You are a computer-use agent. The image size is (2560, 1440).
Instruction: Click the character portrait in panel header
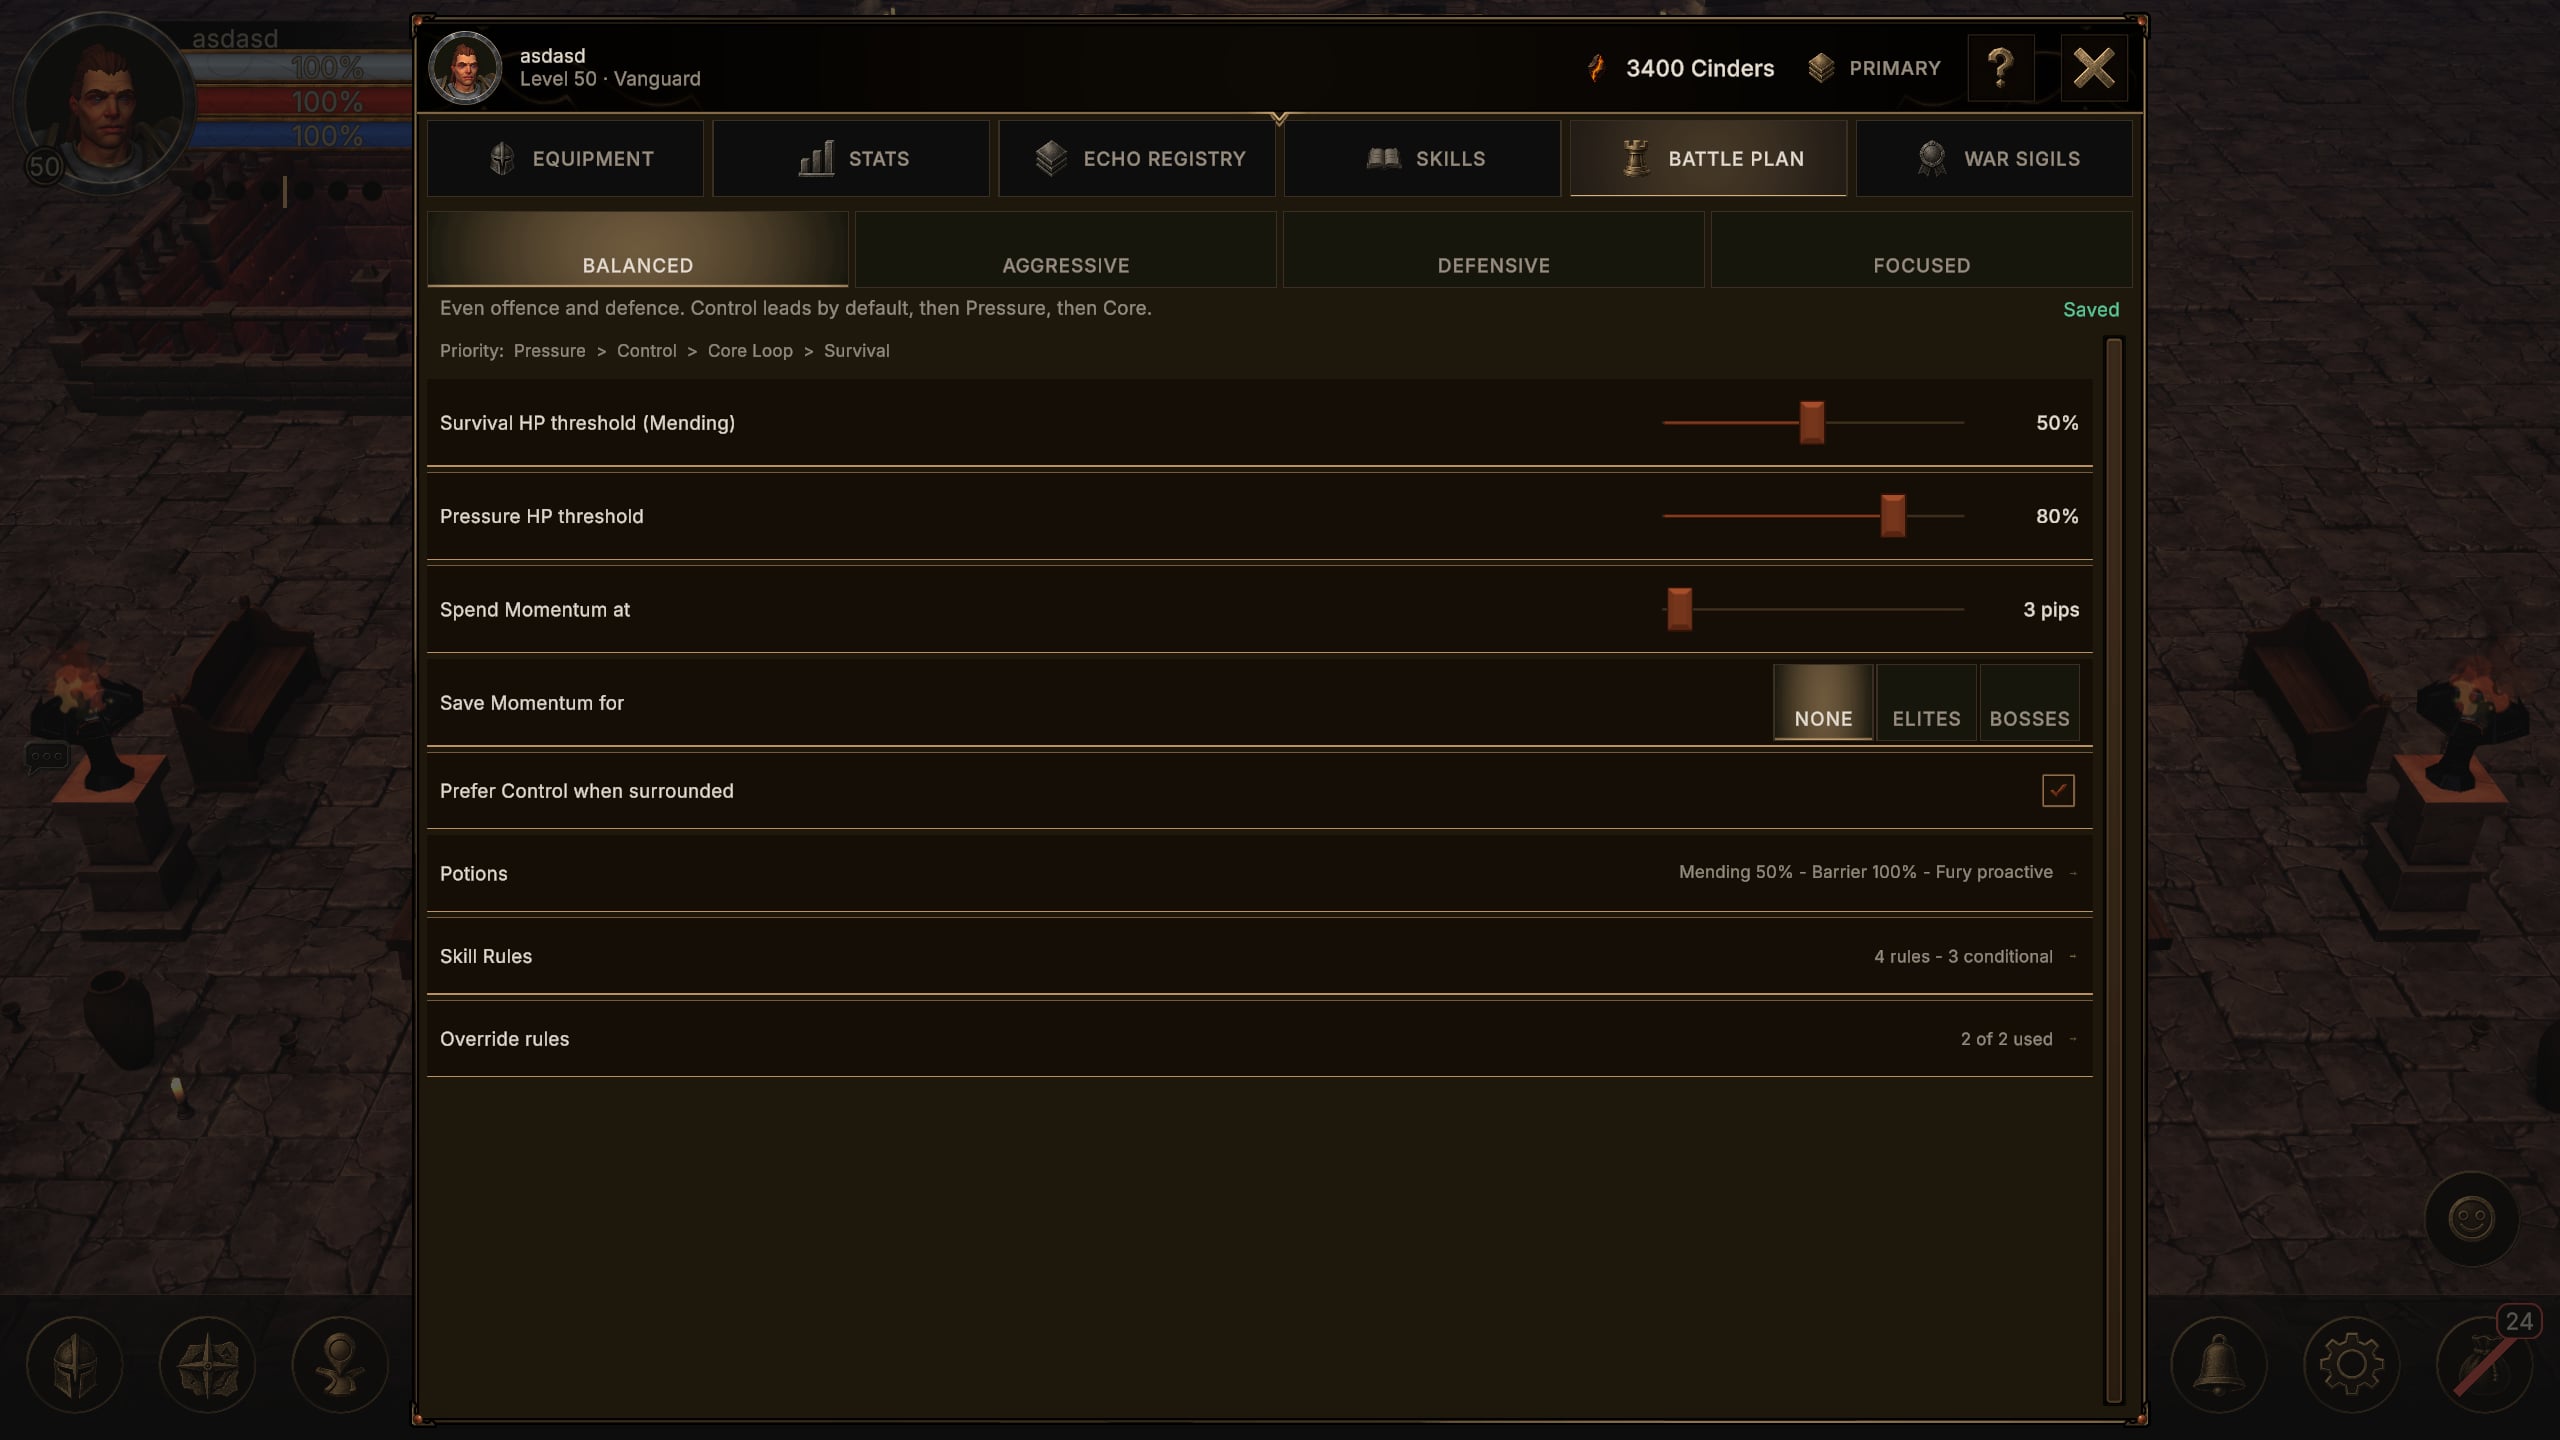(x=465, y=68)
